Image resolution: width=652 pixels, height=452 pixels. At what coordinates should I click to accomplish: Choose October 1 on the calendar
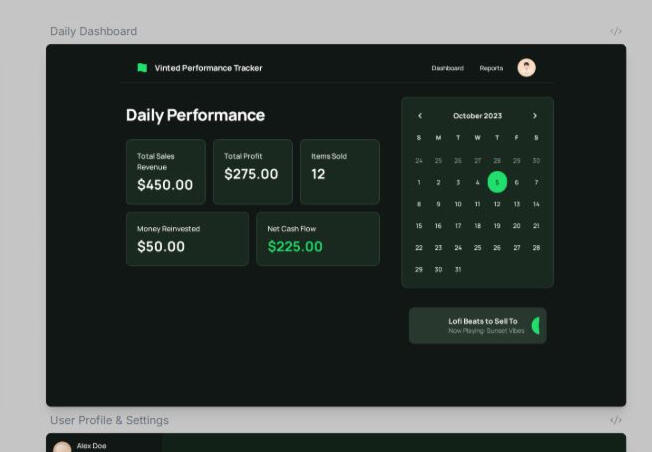point(419,182)
